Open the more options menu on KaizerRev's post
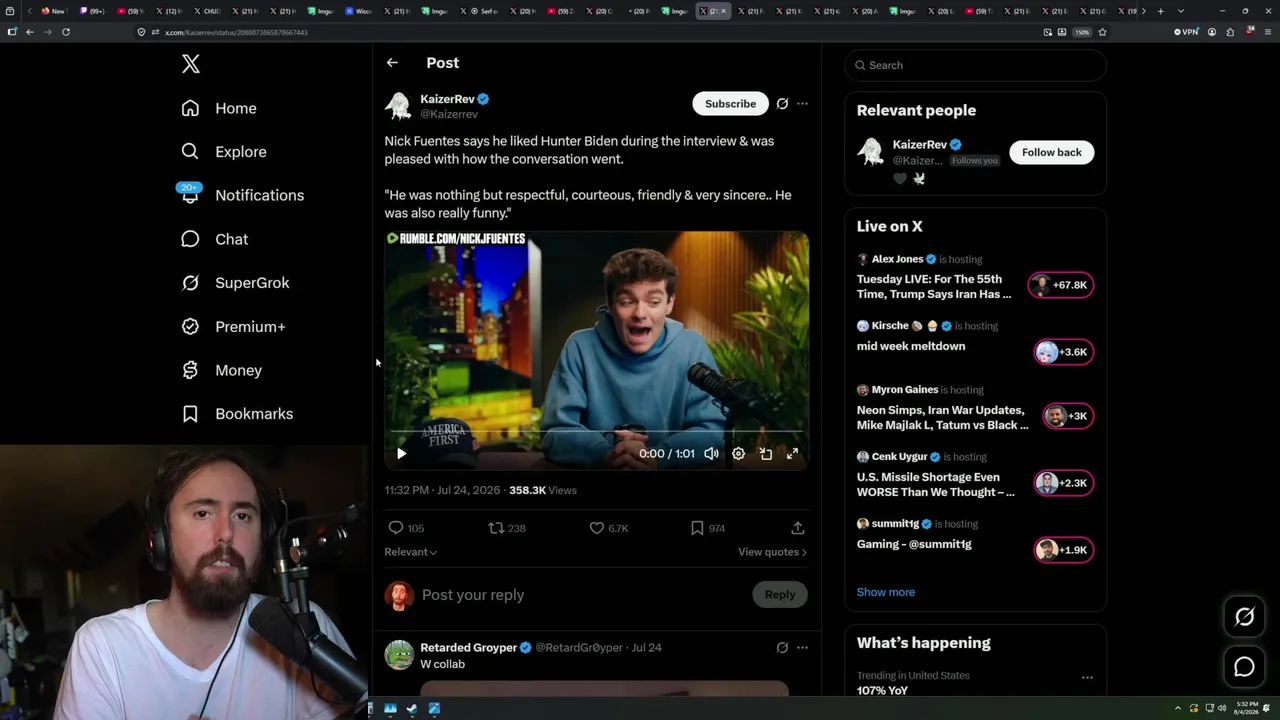The width and height of the screenshot is (1280, 720). coord(802,104)
